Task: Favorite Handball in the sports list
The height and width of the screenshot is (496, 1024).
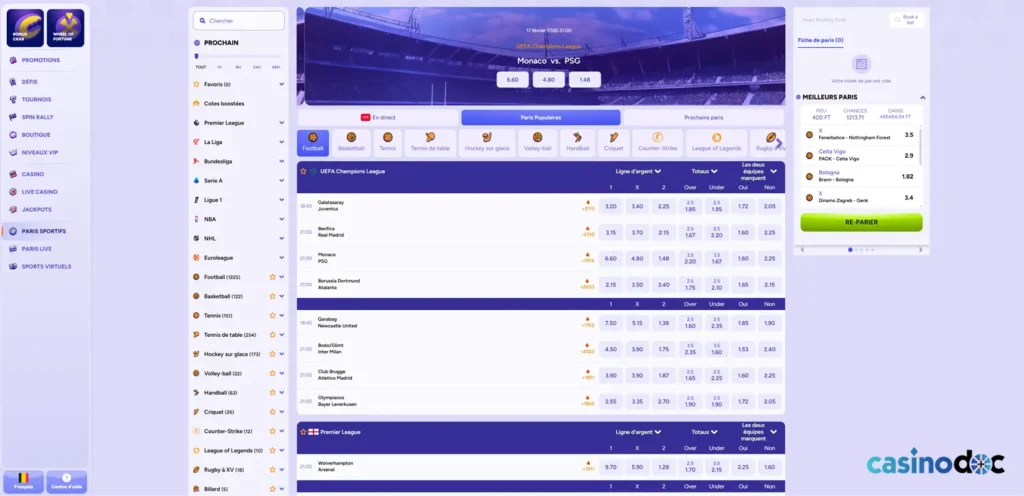Action: [273, 393]
